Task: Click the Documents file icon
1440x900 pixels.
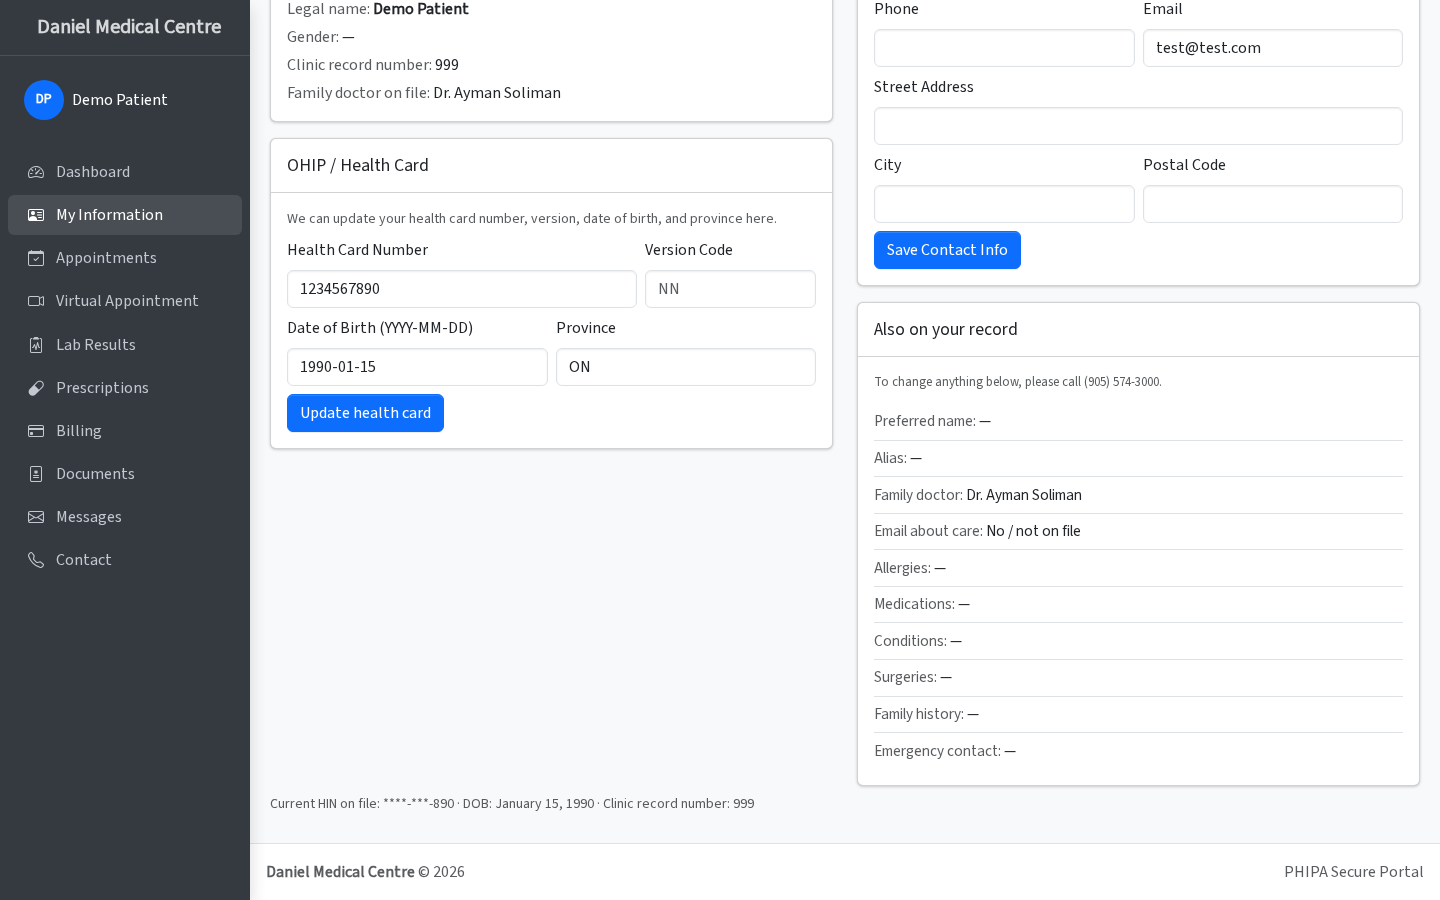Action: 36,474
